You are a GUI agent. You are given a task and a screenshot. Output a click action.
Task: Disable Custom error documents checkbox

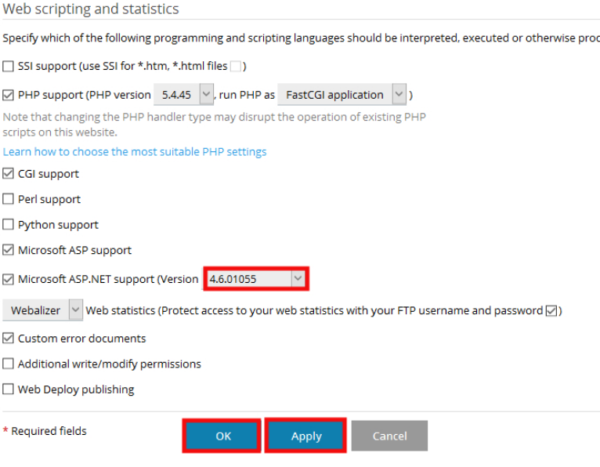[8, 338]
